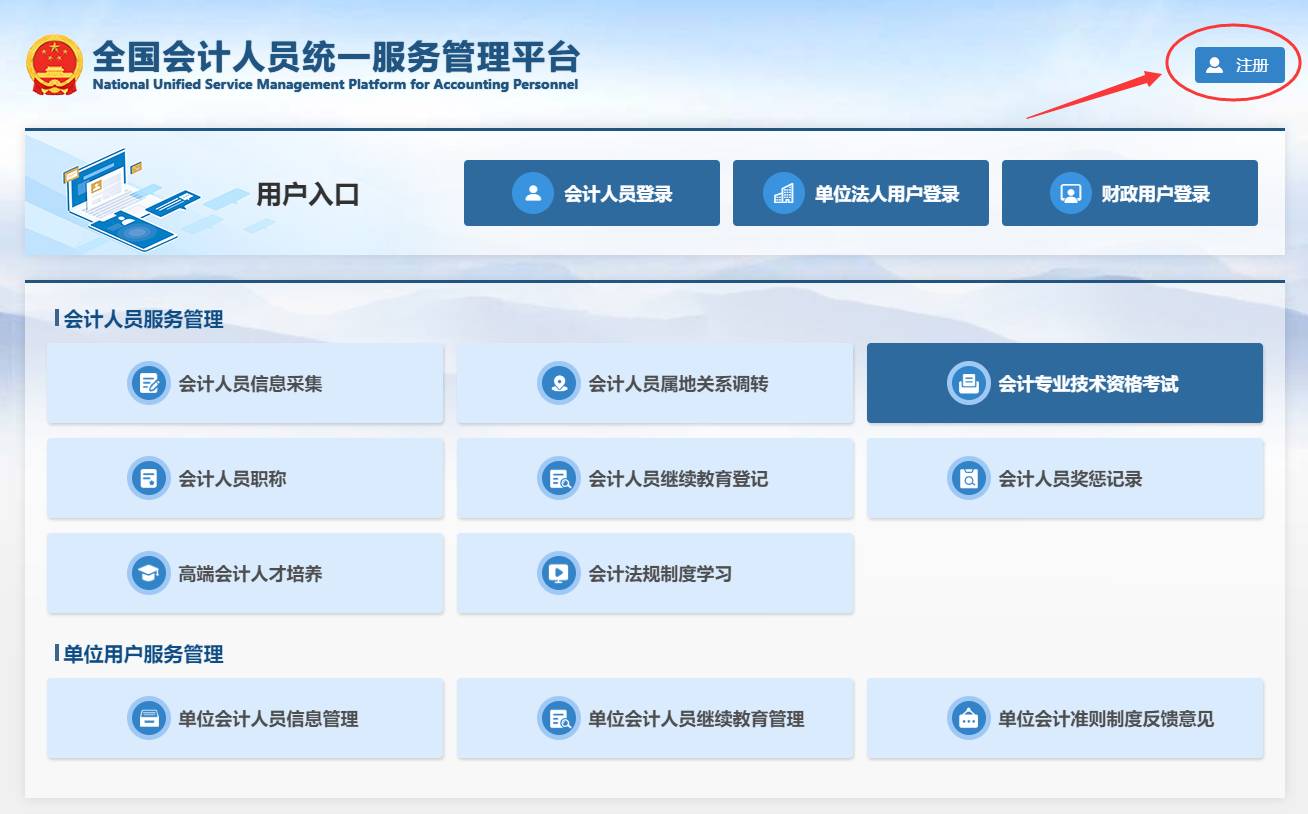
Task: Click the 会计法规制度学习 video play icon
Action: pos(559,574)
